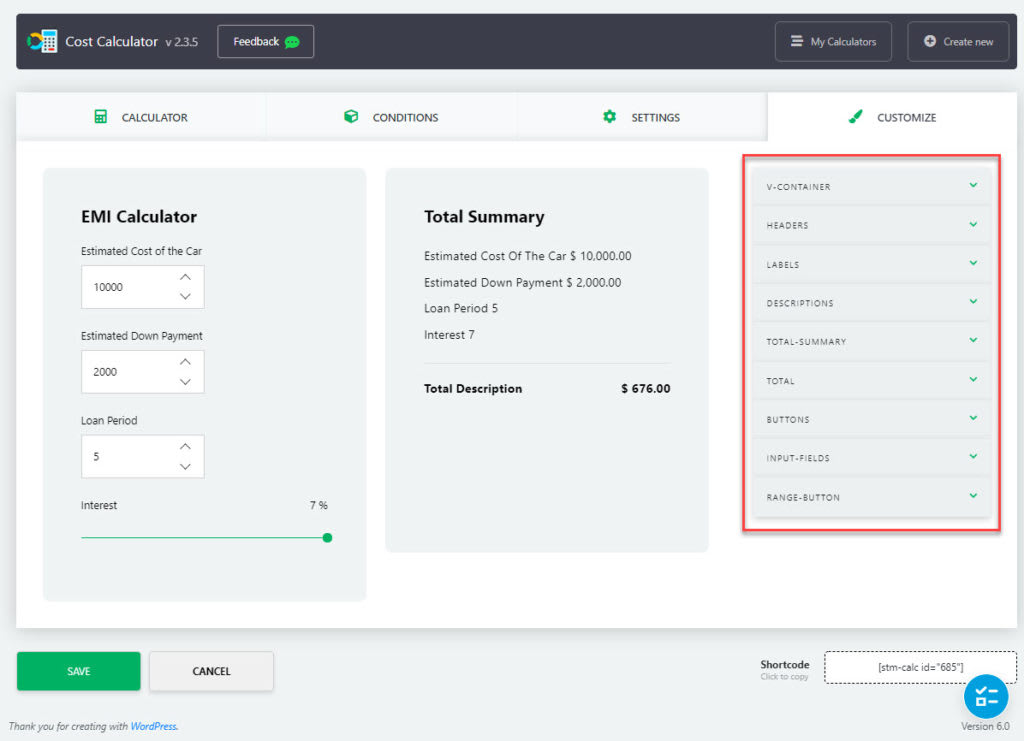Viewport: 1024px width, 741px height.
Task: Increase Estimated Cost of the Car value
Action: pos(185,277)
